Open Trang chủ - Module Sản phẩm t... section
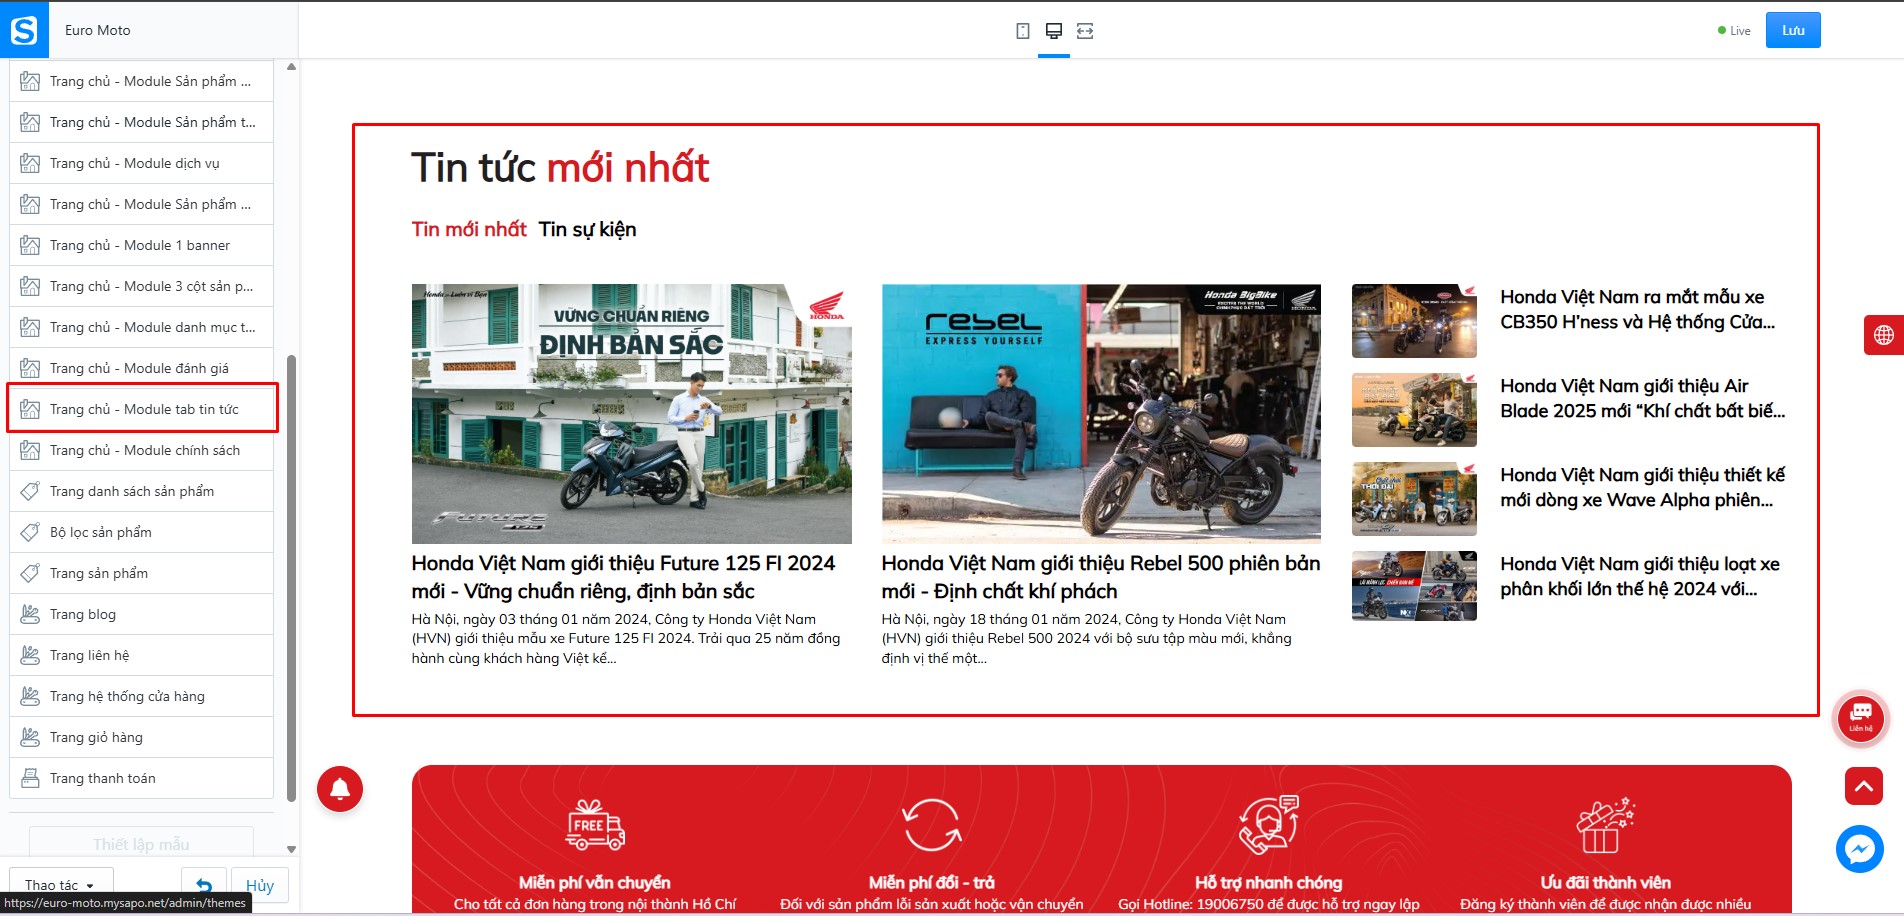Viewport: 1904px width, 916px height. 141,122
